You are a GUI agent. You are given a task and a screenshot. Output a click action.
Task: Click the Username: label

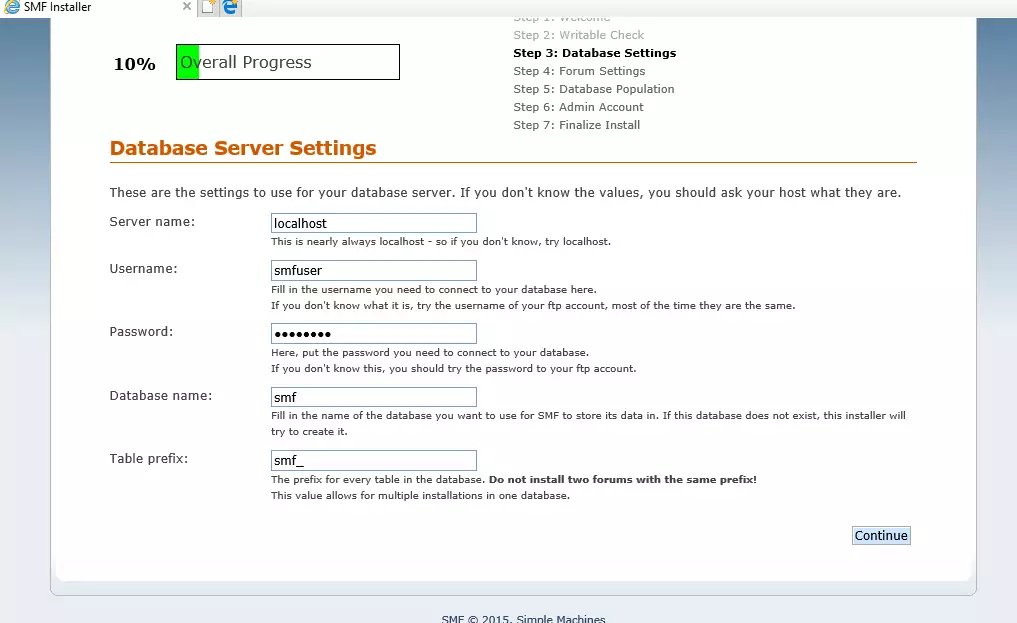coord(143,269)
